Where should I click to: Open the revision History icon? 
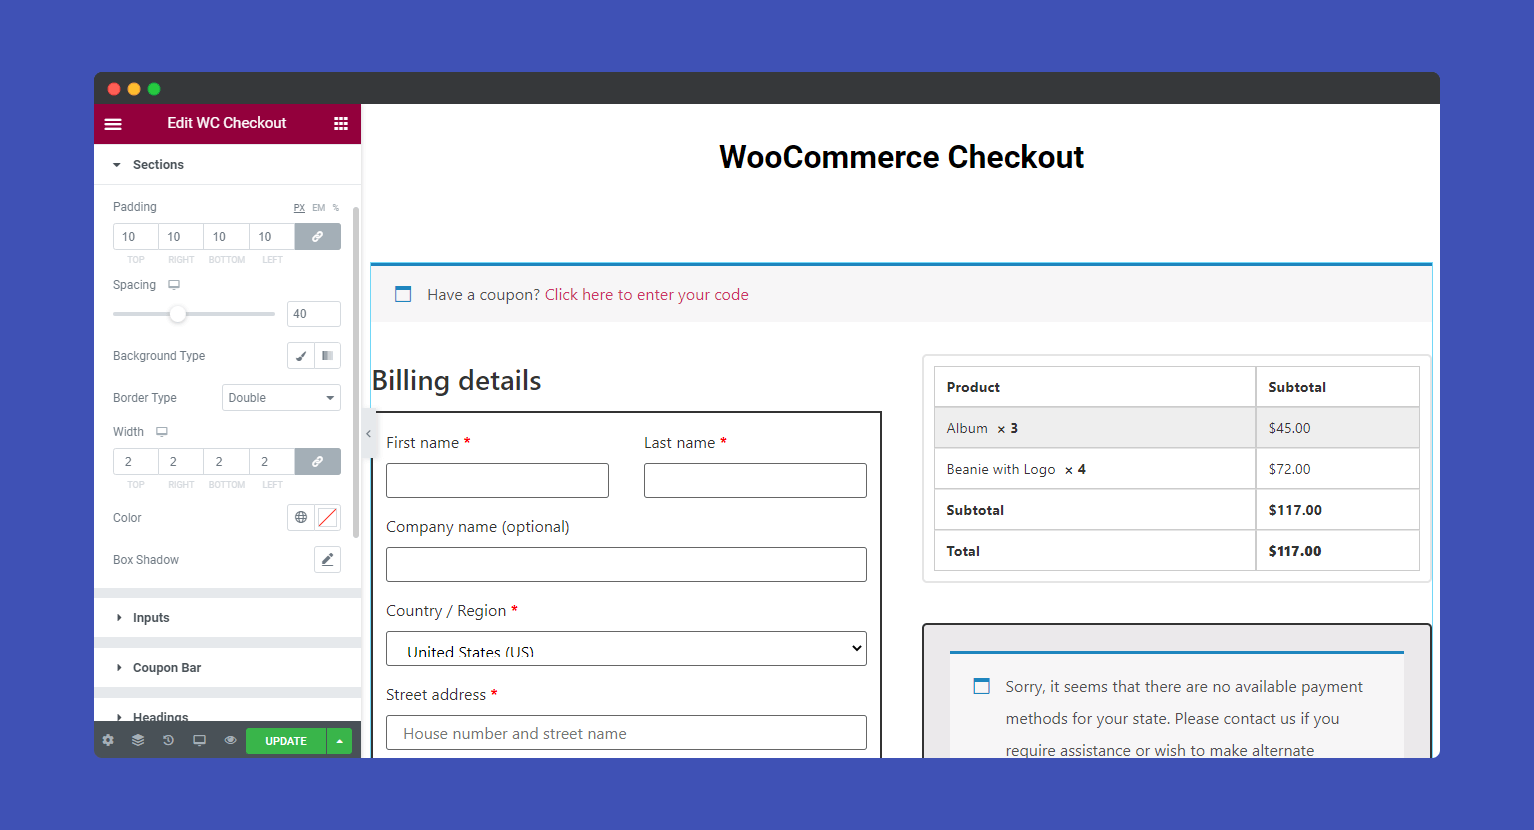[x=168, y=741]
